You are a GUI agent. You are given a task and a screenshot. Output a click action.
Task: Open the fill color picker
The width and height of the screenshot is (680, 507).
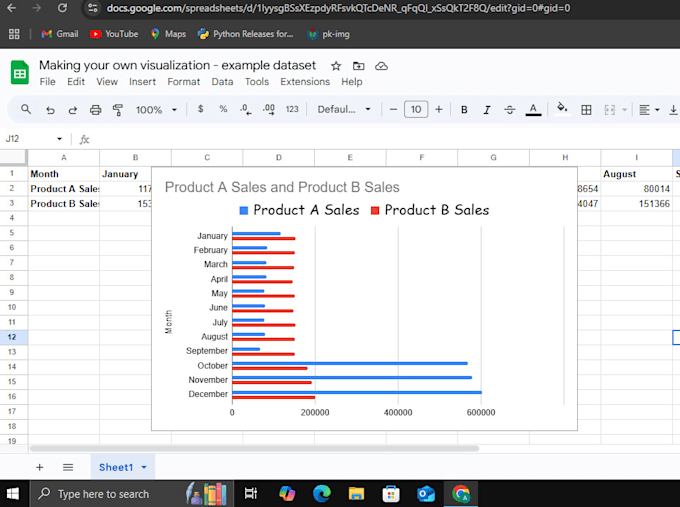(562, 108)
